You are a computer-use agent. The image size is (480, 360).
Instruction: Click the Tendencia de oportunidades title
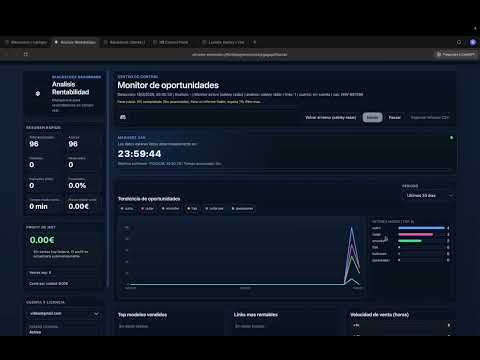click(x=149, y=199)
